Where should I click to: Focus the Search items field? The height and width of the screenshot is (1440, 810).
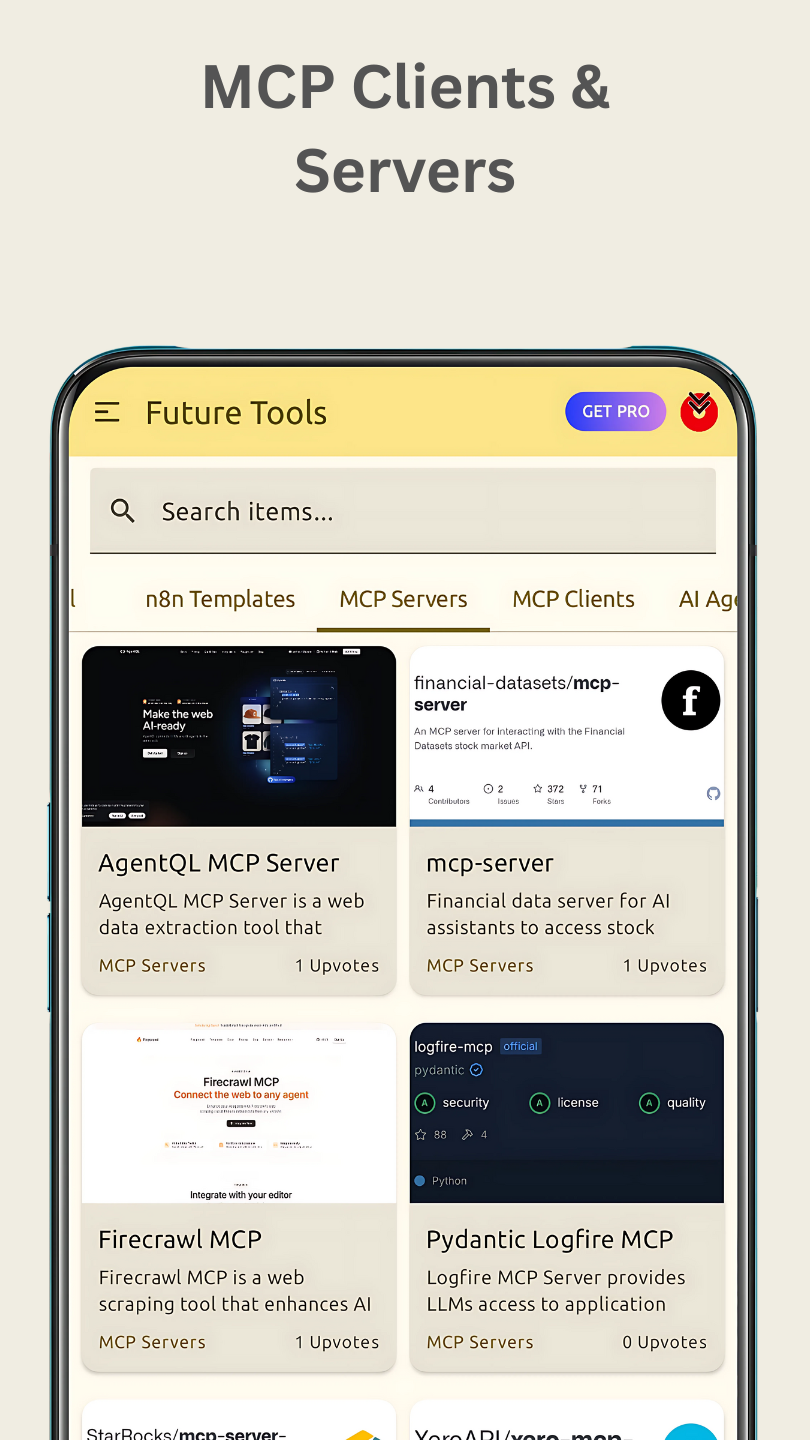point(403,511)
